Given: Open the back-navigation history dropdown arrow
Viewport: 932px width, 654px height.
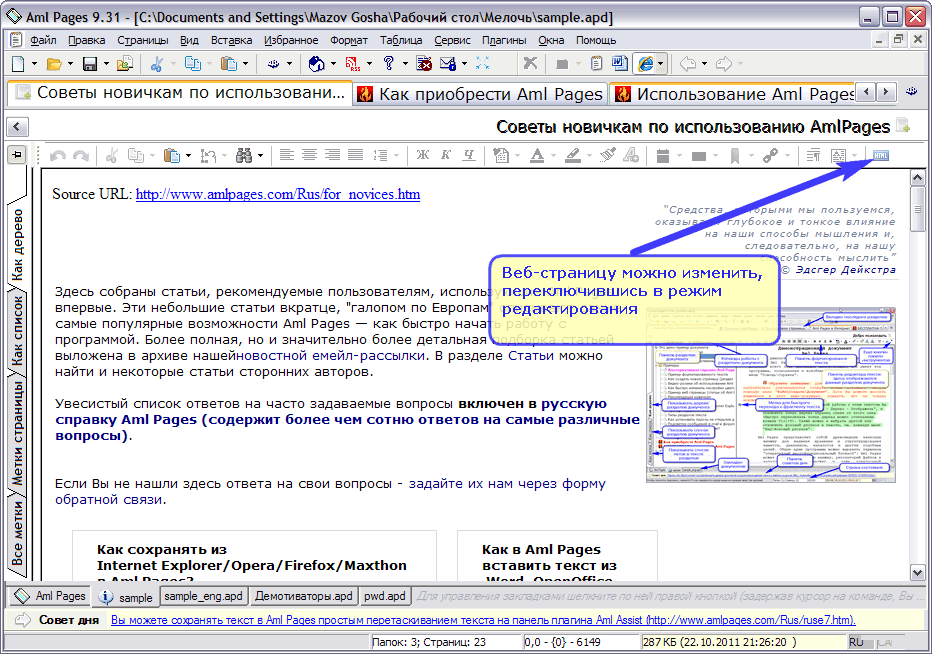Looking at the screenshot, I should 704,64.
